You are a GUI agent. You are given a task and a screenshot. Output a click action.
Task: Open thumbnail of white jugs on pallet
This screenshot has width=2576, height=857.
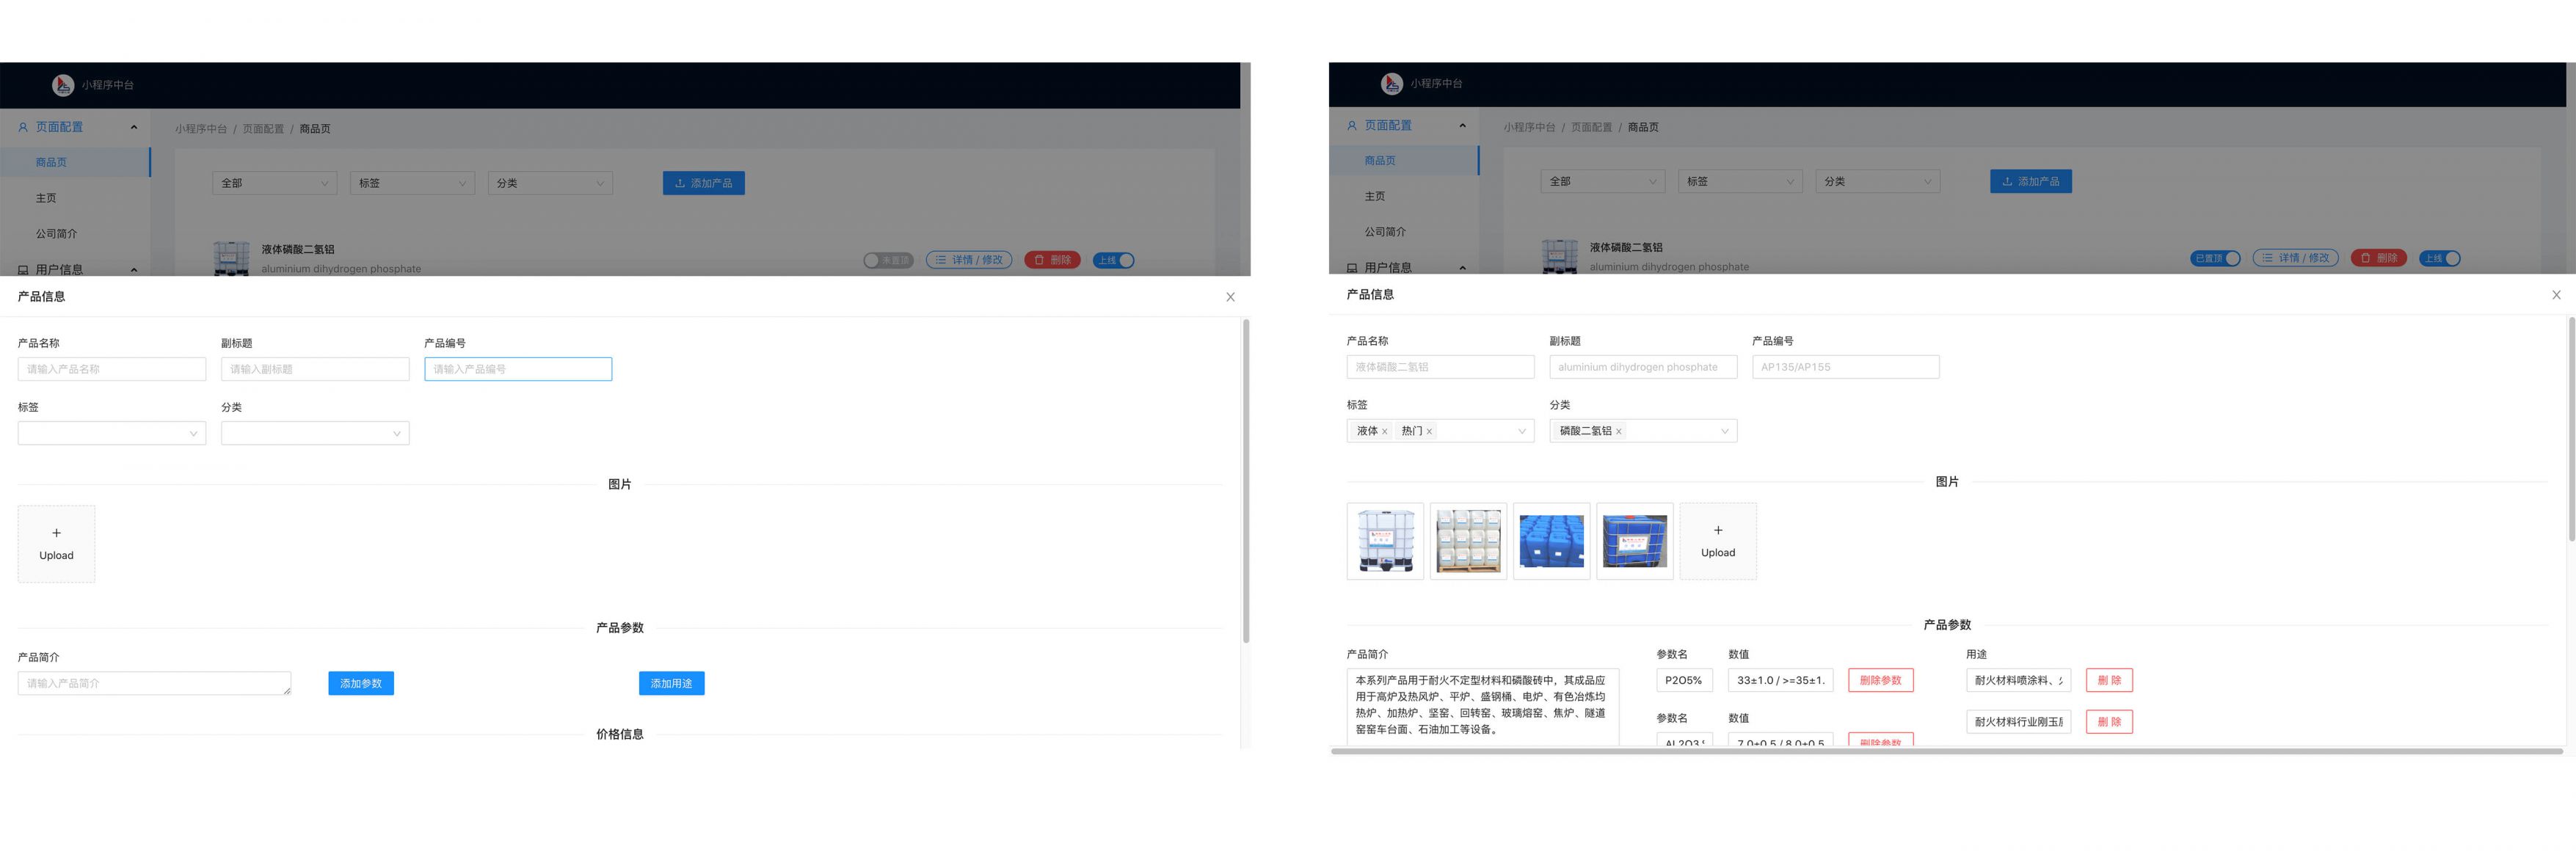[1468, 541]
